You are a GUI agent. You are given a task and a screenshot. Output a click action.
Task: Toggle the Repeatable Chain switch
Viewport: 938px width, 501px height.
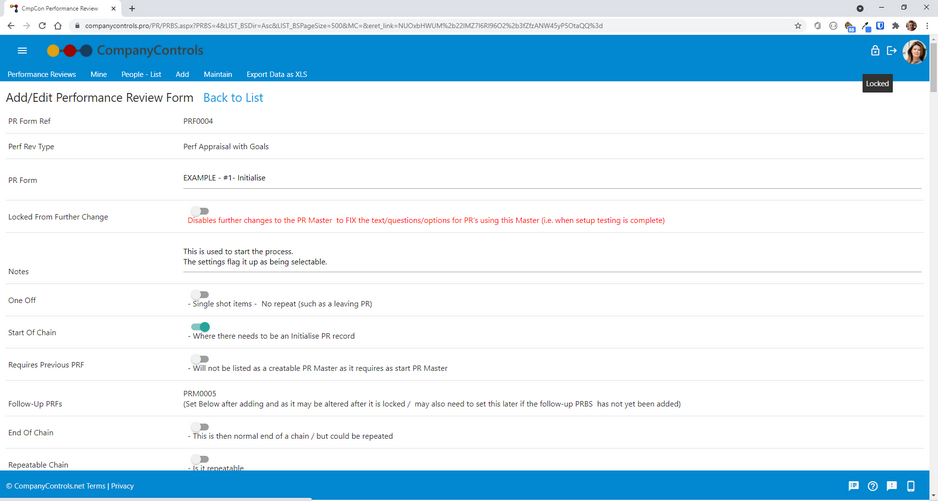click(x=200, y=459)
